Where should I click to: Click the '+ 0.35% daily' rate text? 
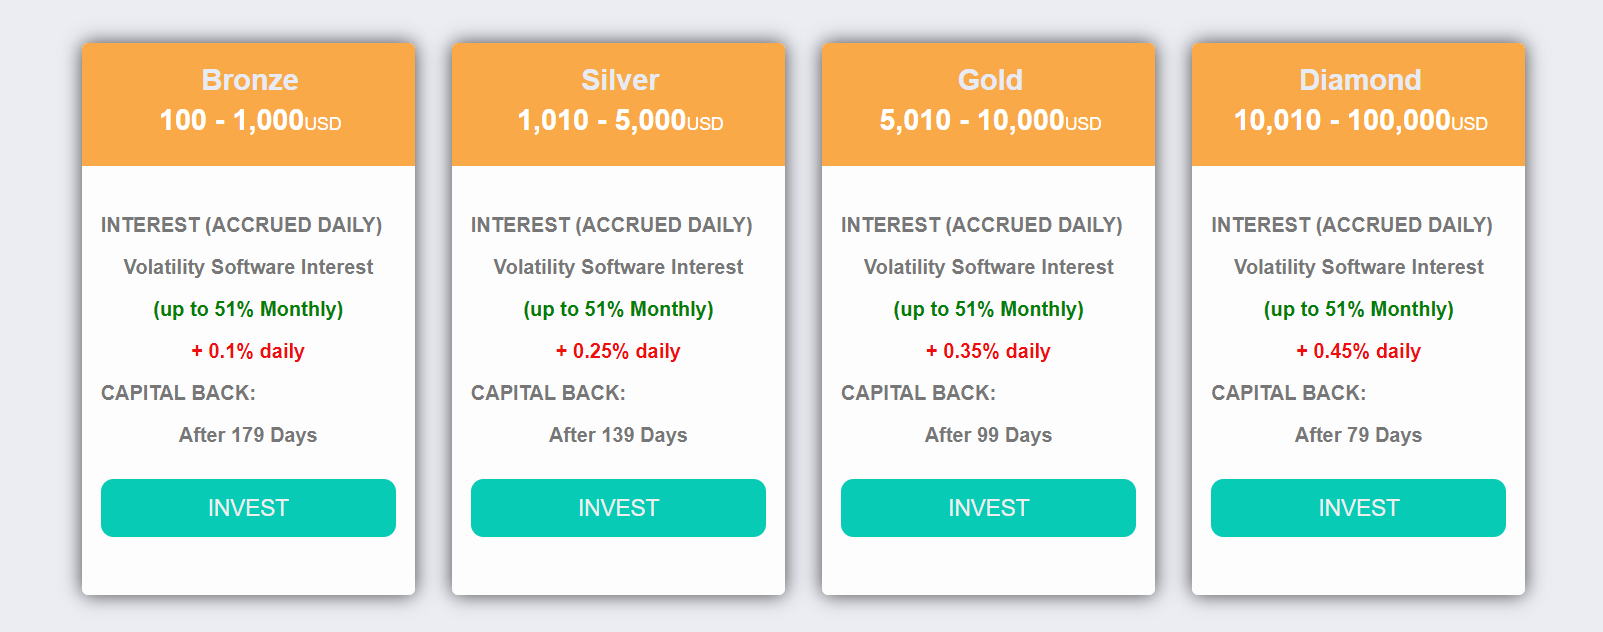coord(988,351)
